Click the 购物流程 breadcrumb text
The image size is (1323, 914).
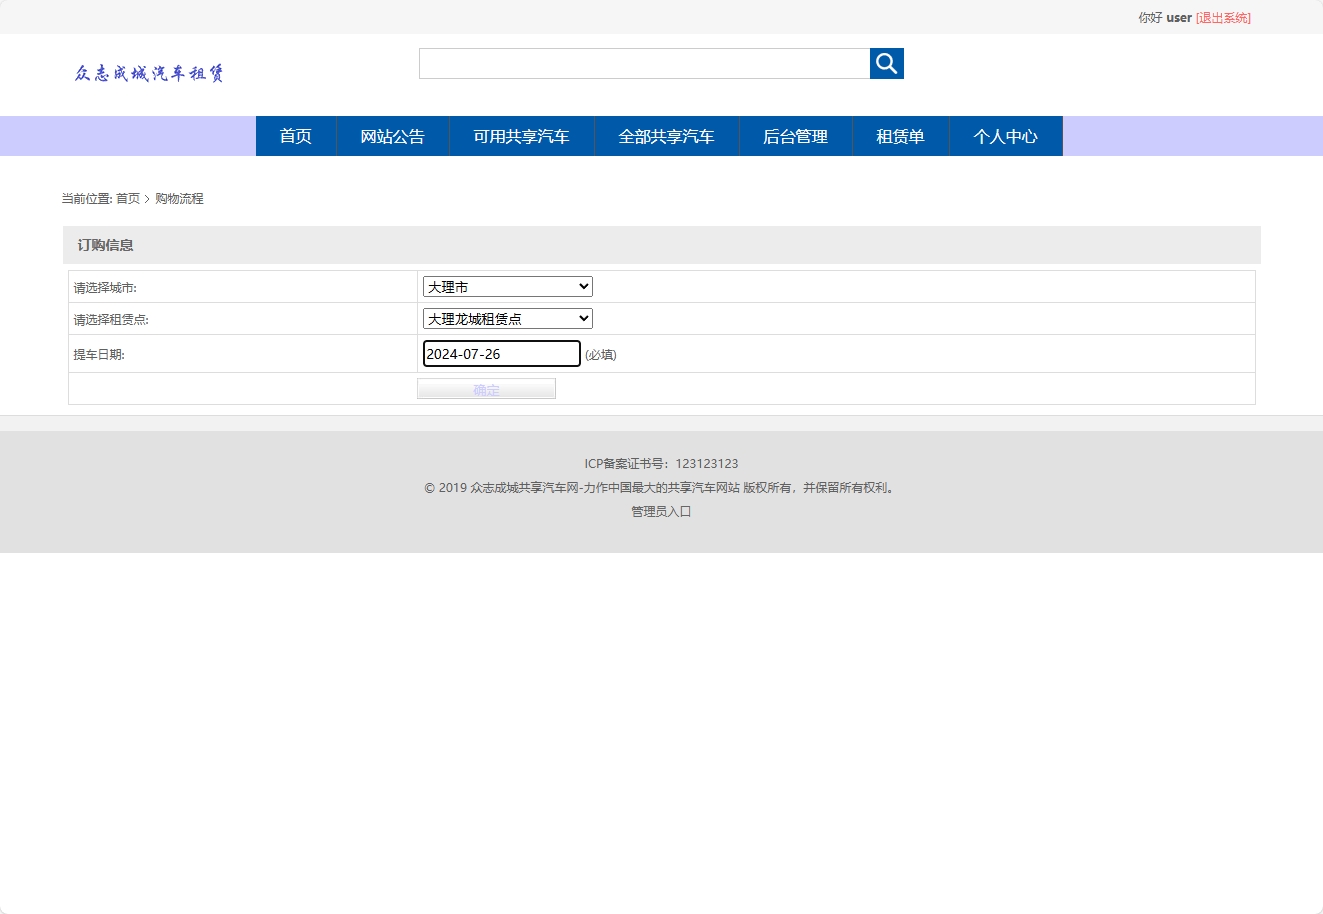(178, 198)
